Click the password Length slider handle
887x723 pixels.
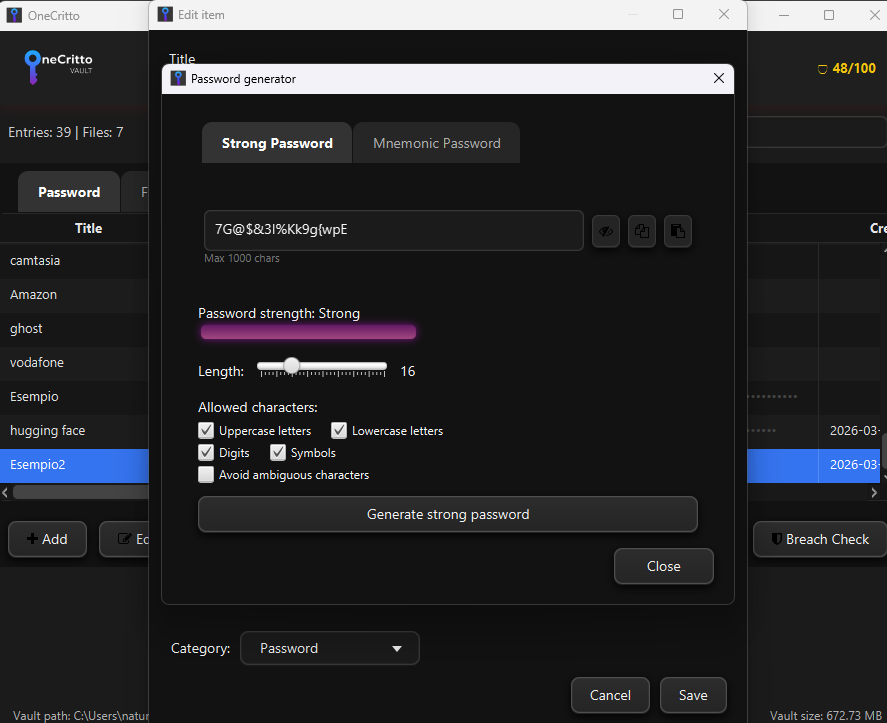coord(291,366)
